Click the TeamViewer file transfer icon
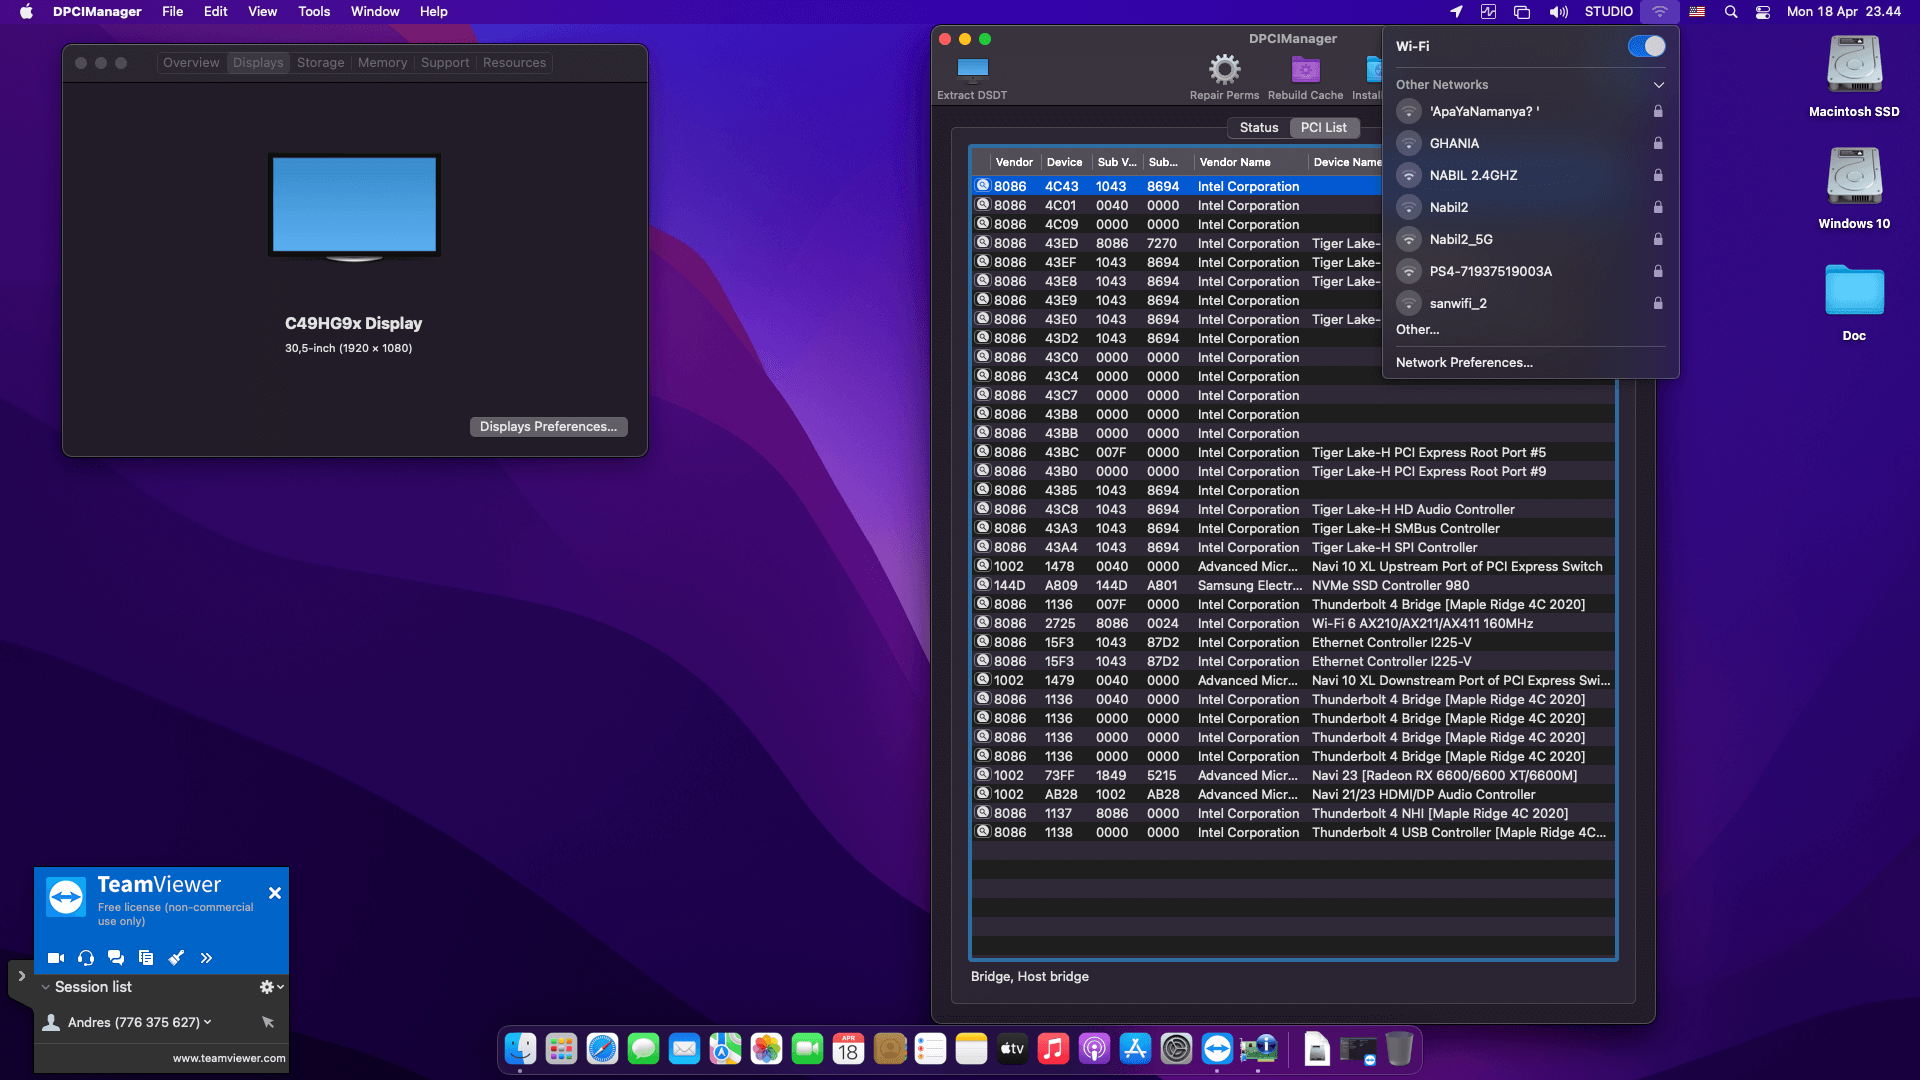This screenshot has height=1080, width=1920. coord(146,958)
